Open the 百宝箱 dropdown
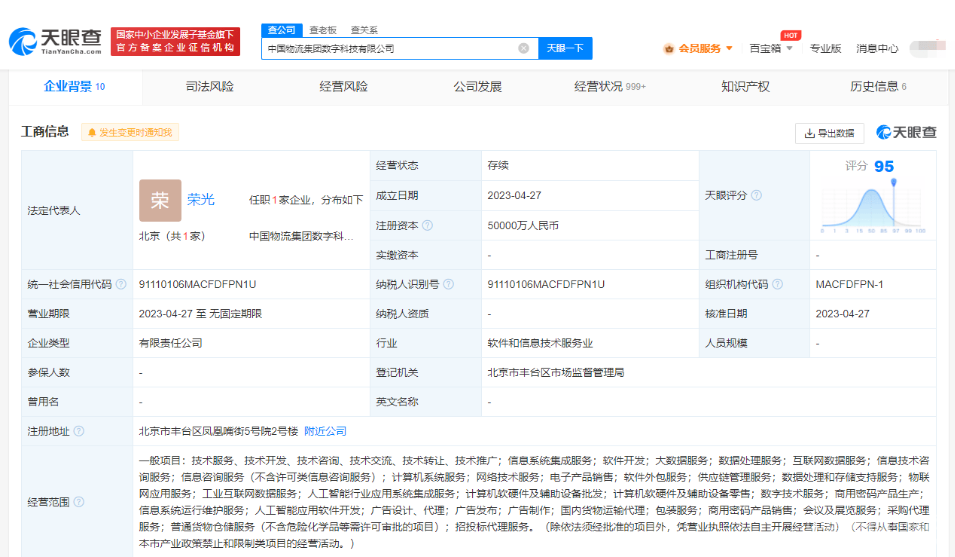The height and width of the screenshot is (557, 955). tap(771, 49)
